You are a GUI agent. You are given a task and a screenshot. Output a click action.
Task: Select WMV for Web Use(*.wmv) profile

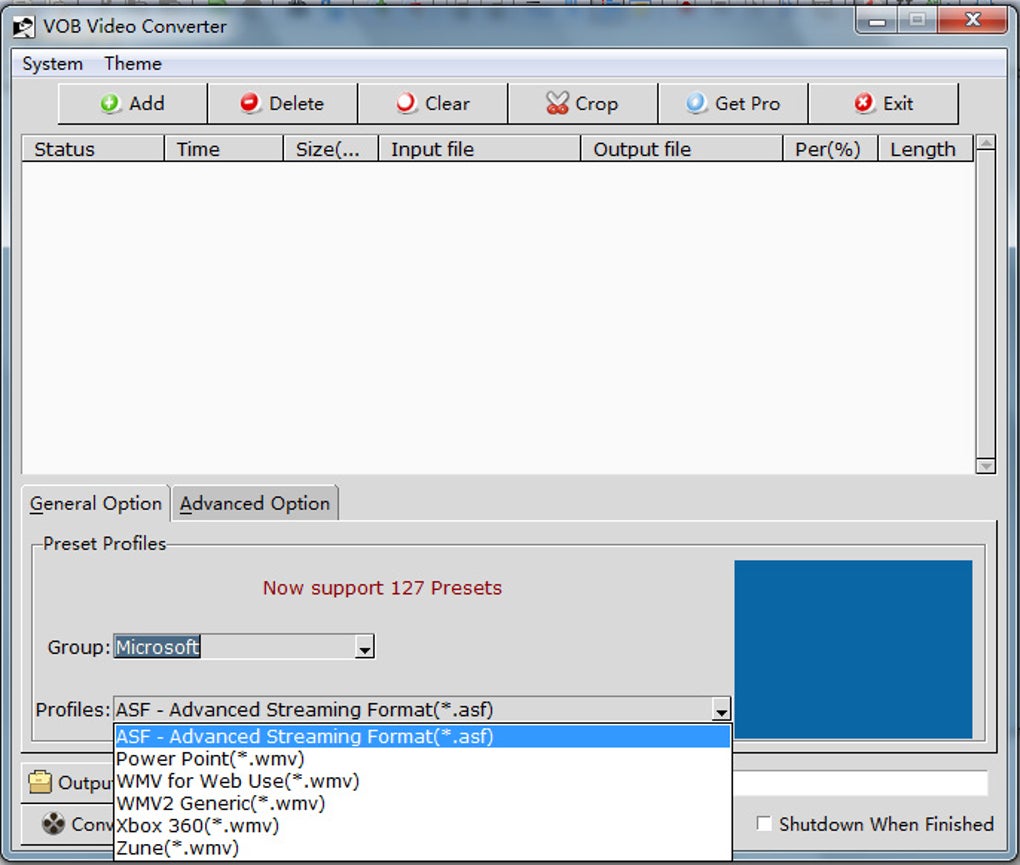pos(423,781)
